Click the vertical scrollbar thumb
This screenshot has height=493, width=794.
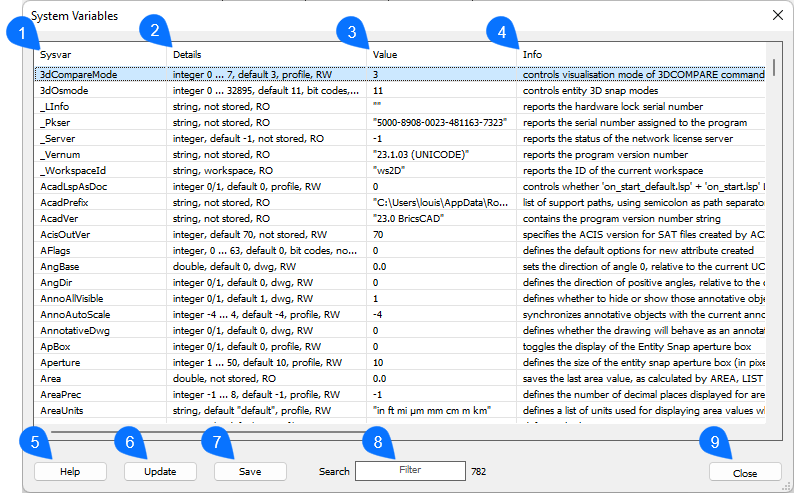(x=775, y=68)
